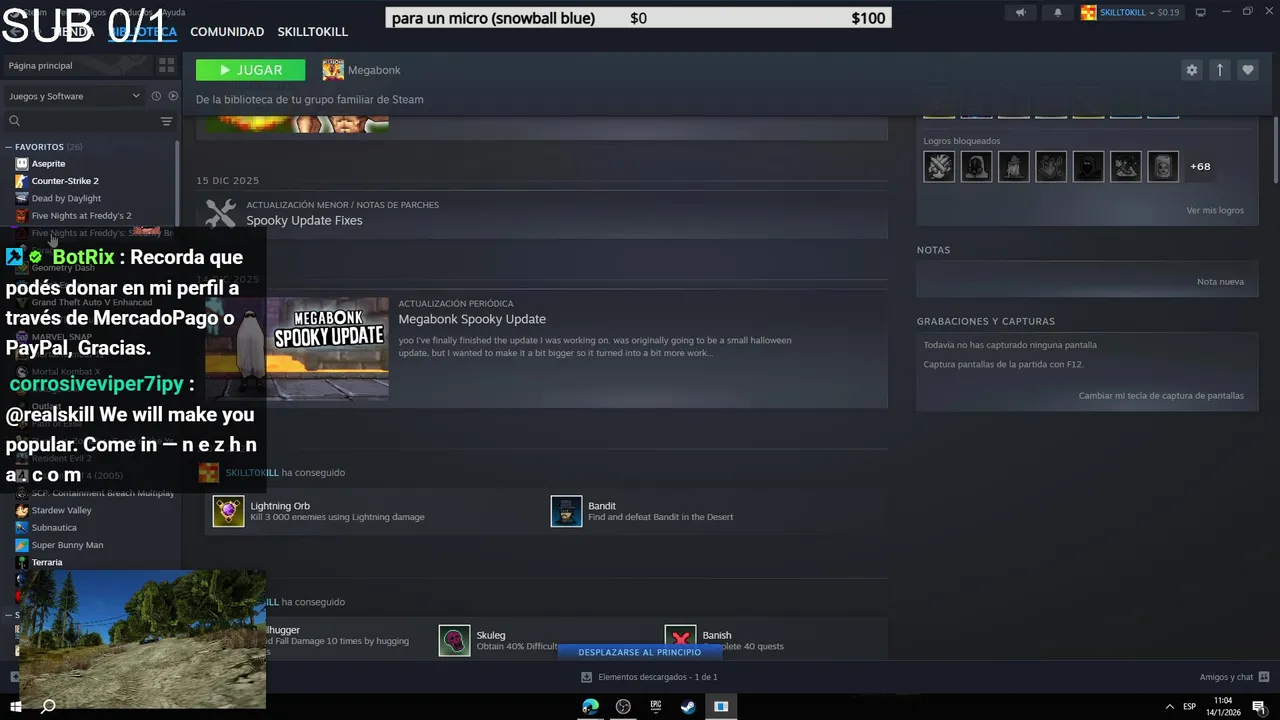Screen dimensions: 1280x720
Task: Open the COMUNIDAD menu
Action: 227,32
